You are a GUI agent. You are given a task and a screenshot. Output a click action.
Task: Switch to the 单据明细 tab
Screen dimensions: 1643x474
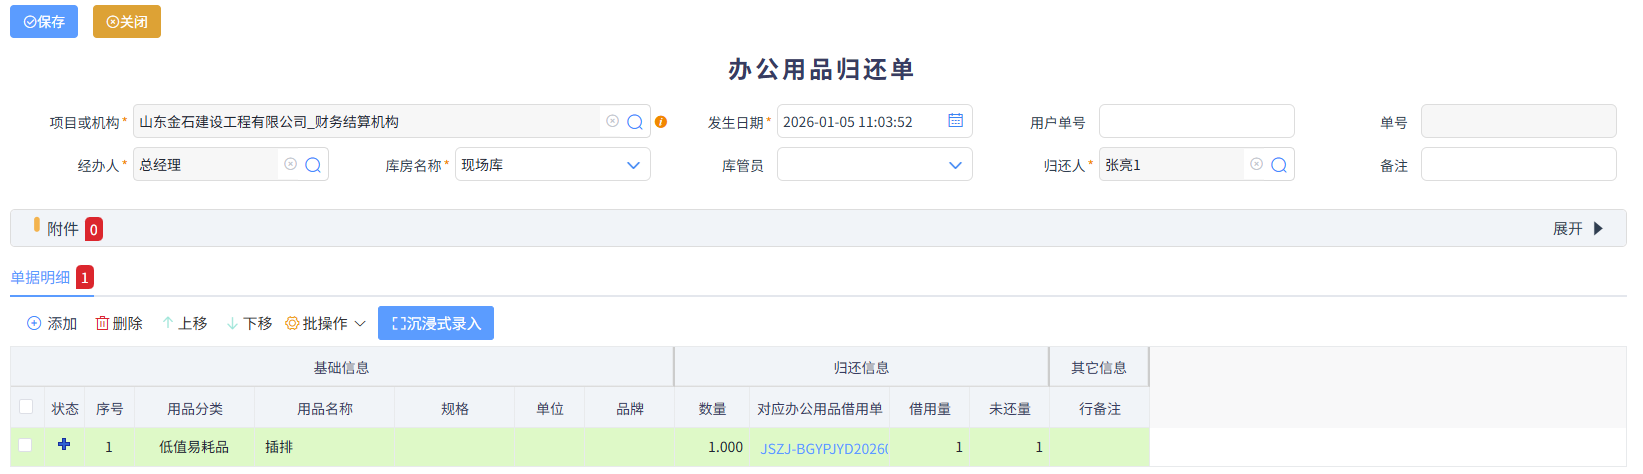click(x=41, y=278)
